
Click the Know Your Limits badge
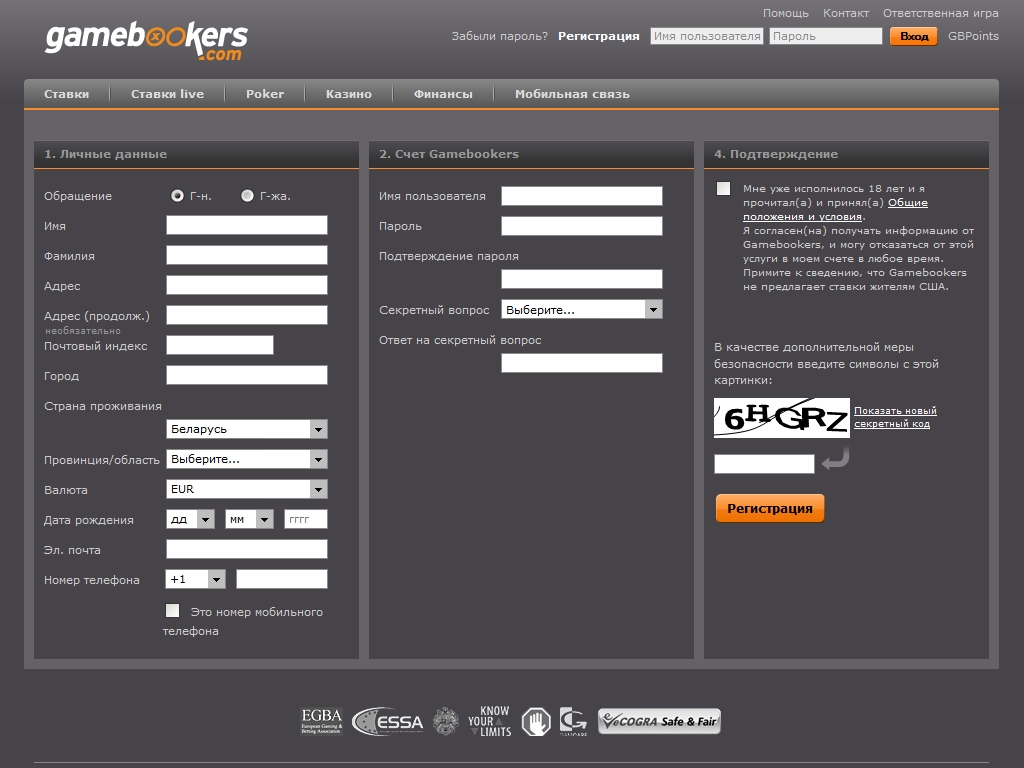click(489, 721)
